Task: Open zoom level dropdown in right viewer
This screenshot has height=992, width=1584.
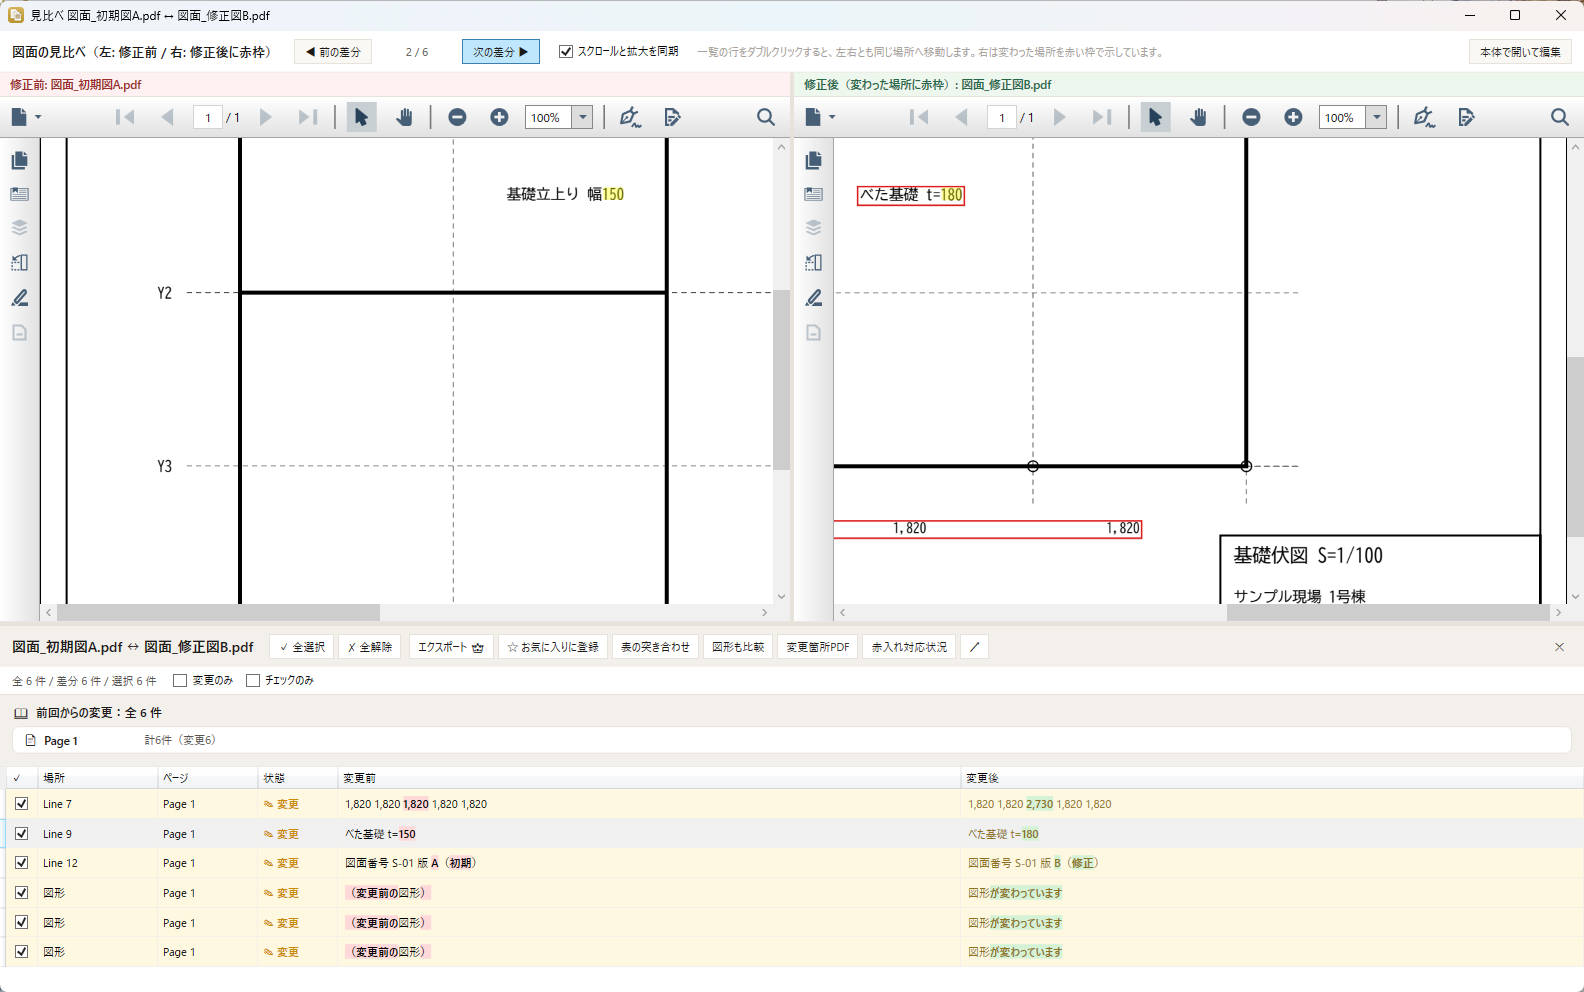Action: (1377, 117)
